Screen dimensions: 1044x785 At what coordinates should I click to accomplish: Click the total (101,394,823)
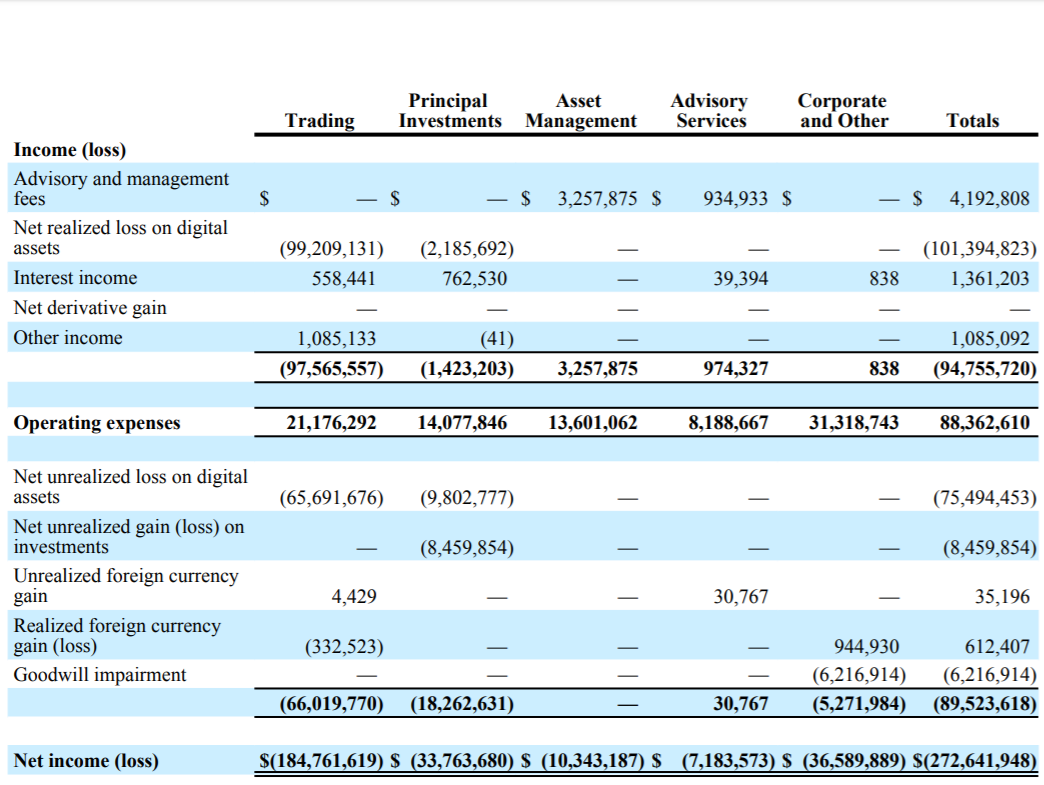click(980, 248)
